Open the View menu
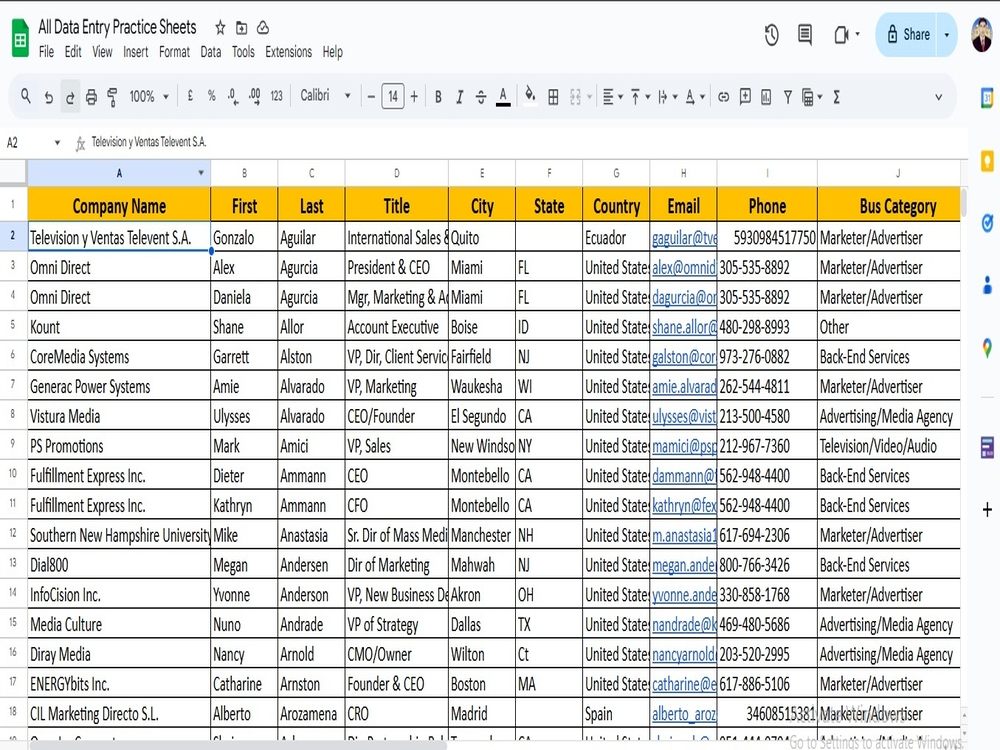This screenshot has height=750, width=1000. coord(102,52)
